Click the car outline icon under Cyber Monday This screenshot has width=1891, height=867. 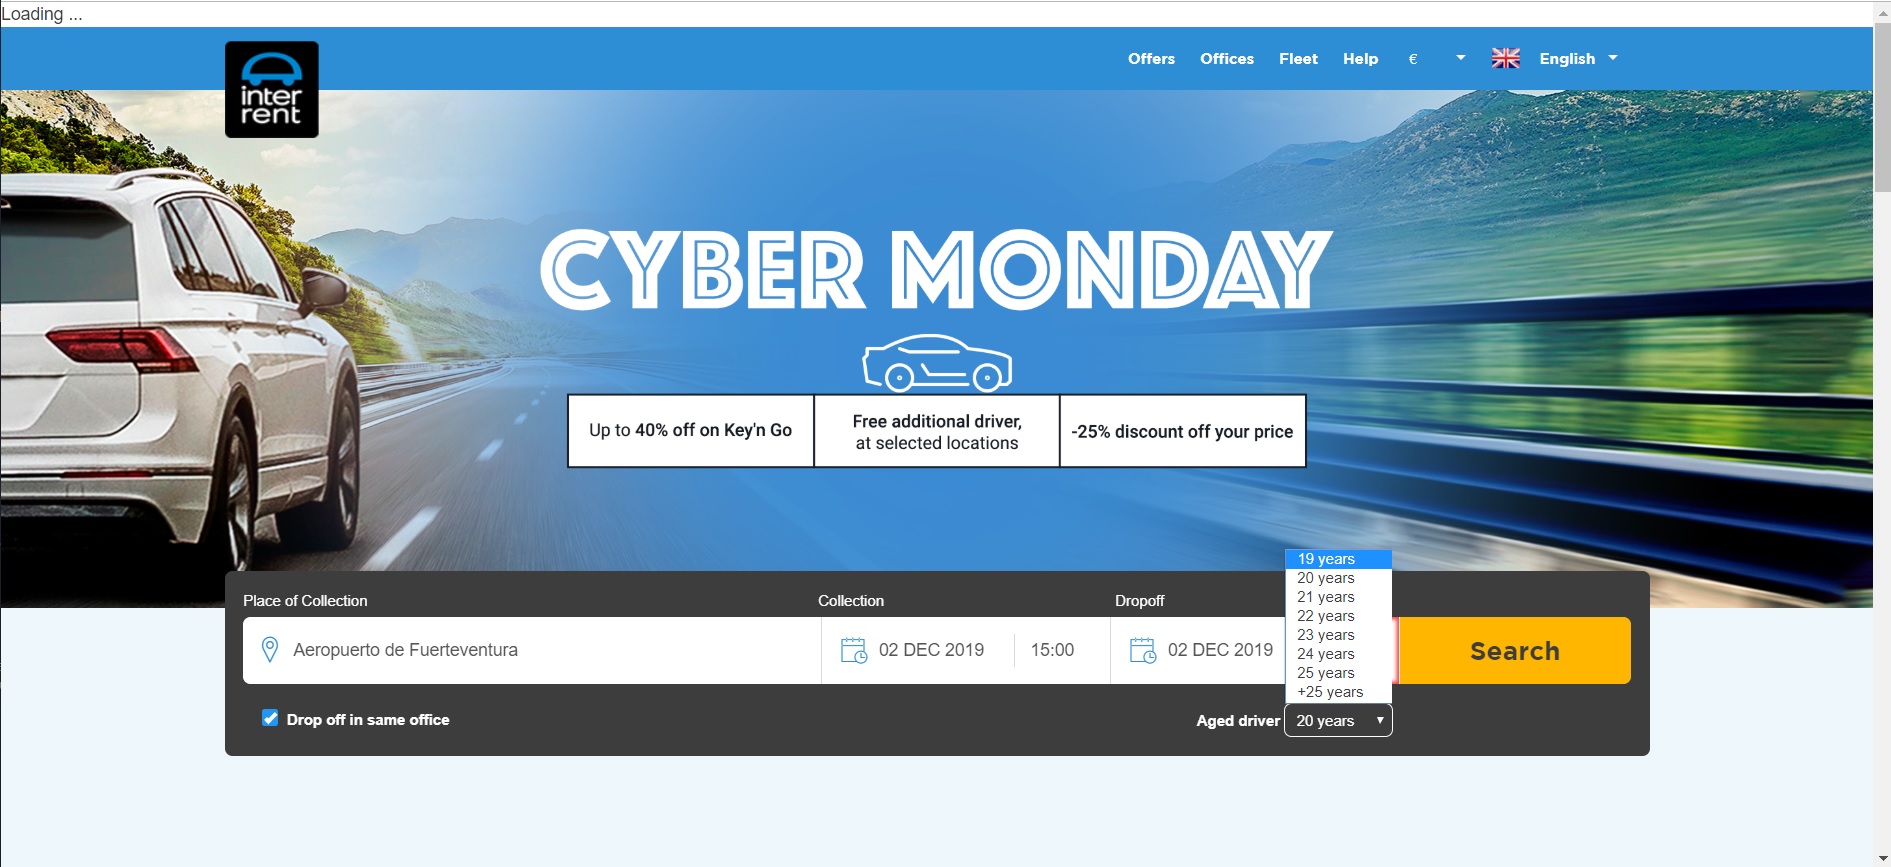click(x=937, y=363)
